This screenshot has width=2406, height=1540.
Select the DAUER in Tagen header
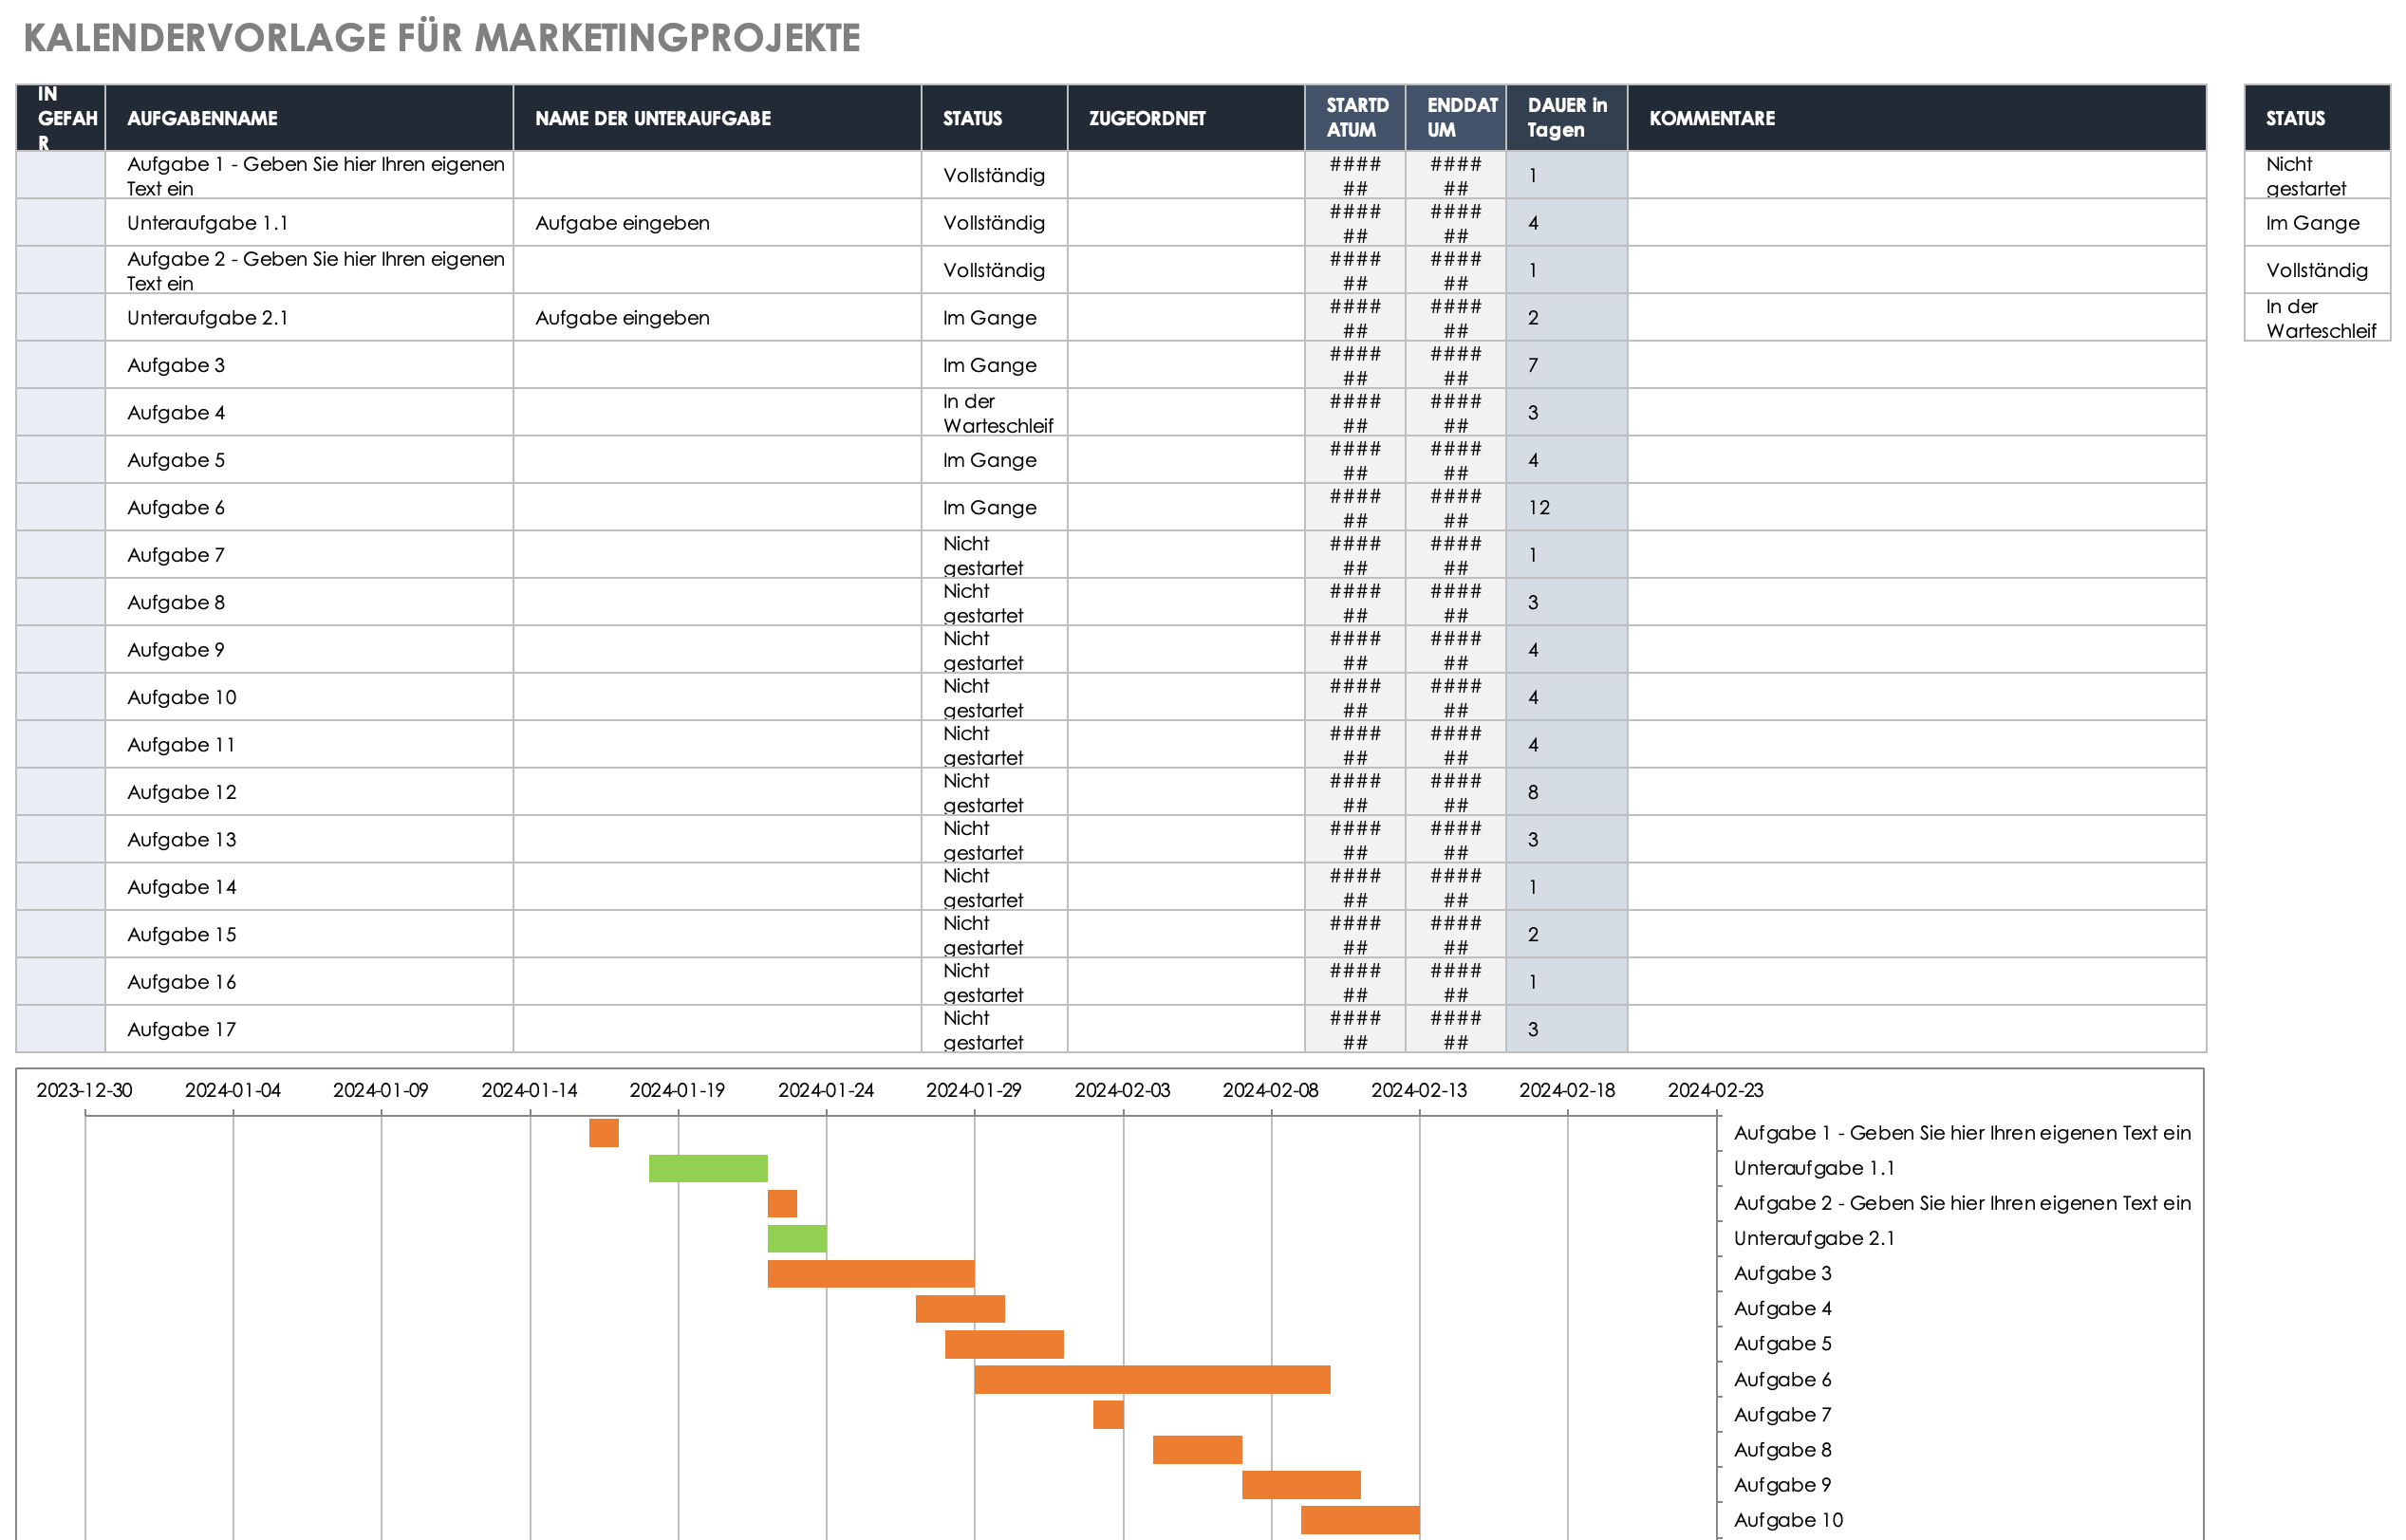pyautogui.click(x=1567, y=118)
